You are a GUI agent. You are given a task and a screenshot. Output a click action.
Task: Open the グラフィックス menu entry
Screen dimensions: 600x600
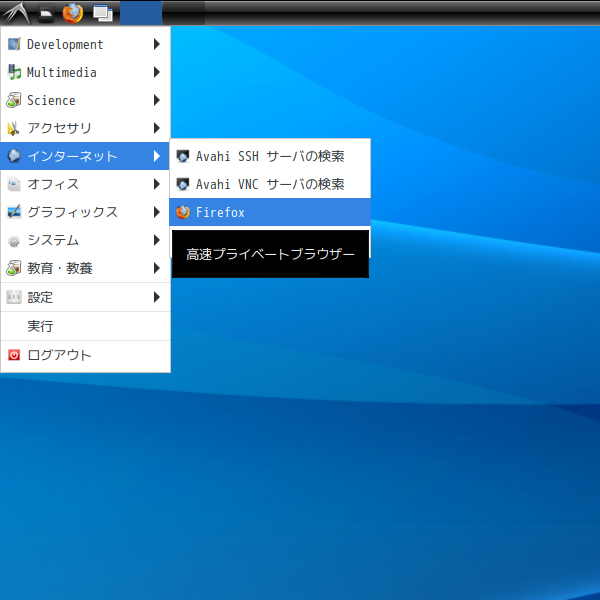point(85,212)
